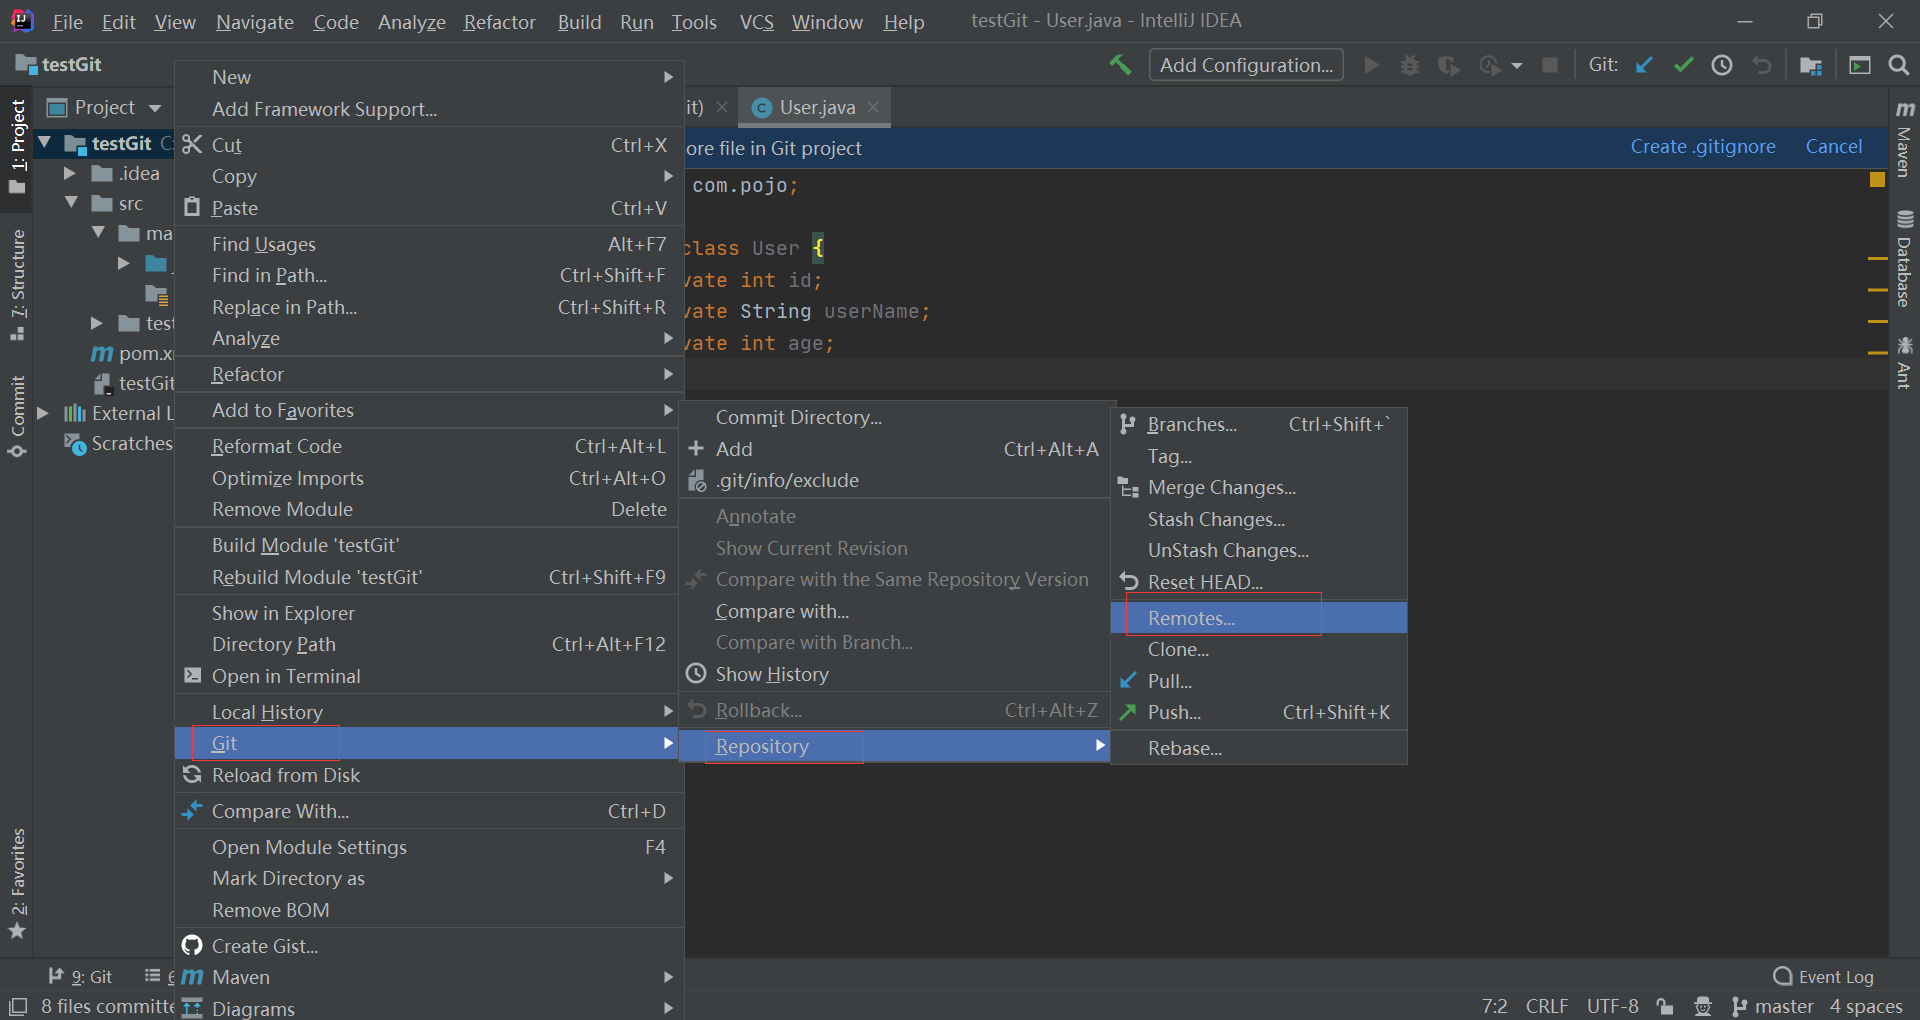The image size is (1920, 1020).
Task: Select Scratches and Consoles tree item
Action: click(x=118, y=443)
